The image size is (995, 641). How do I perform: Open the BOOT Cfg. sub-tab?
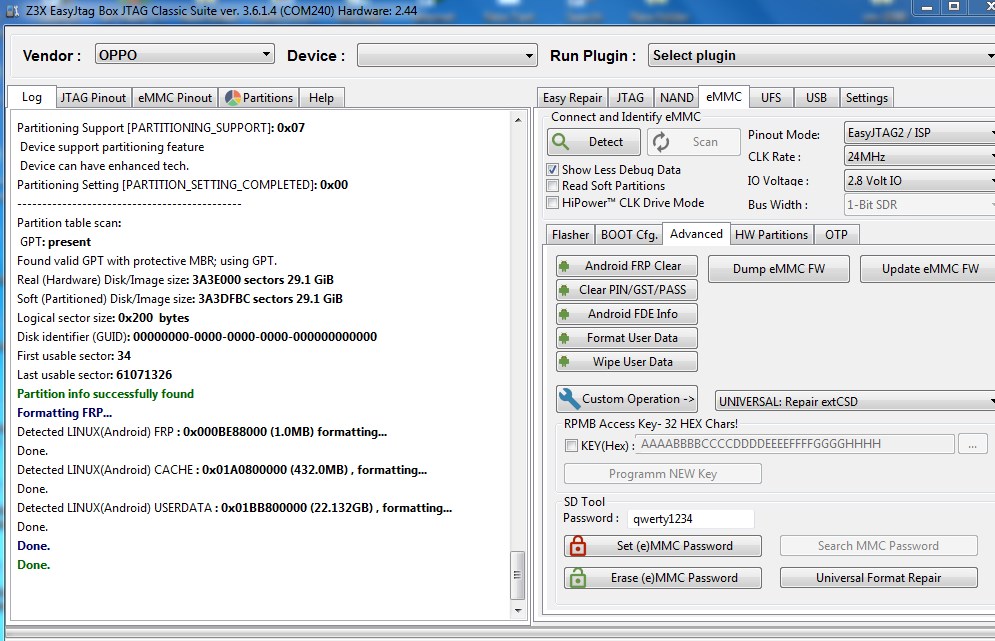pyautogui.click(x=629, y=235)
